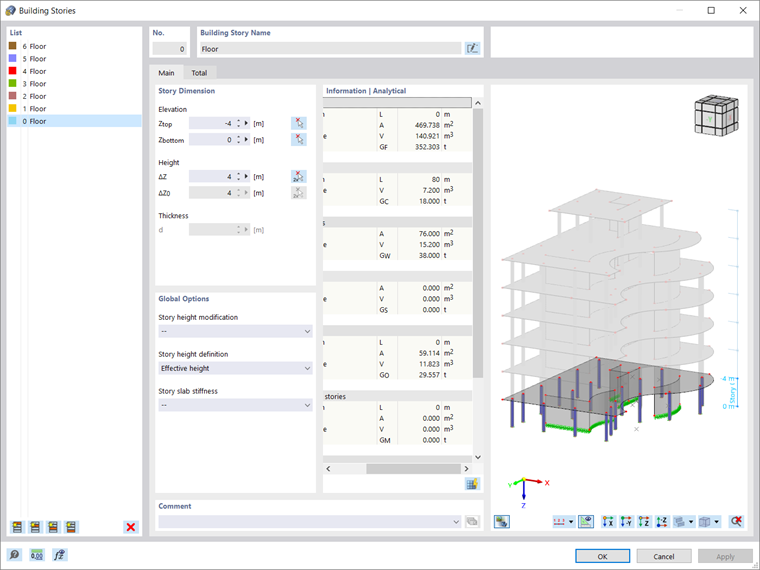Open the help speech bubble icon
The image size is (760, 570).
point(15,555)
